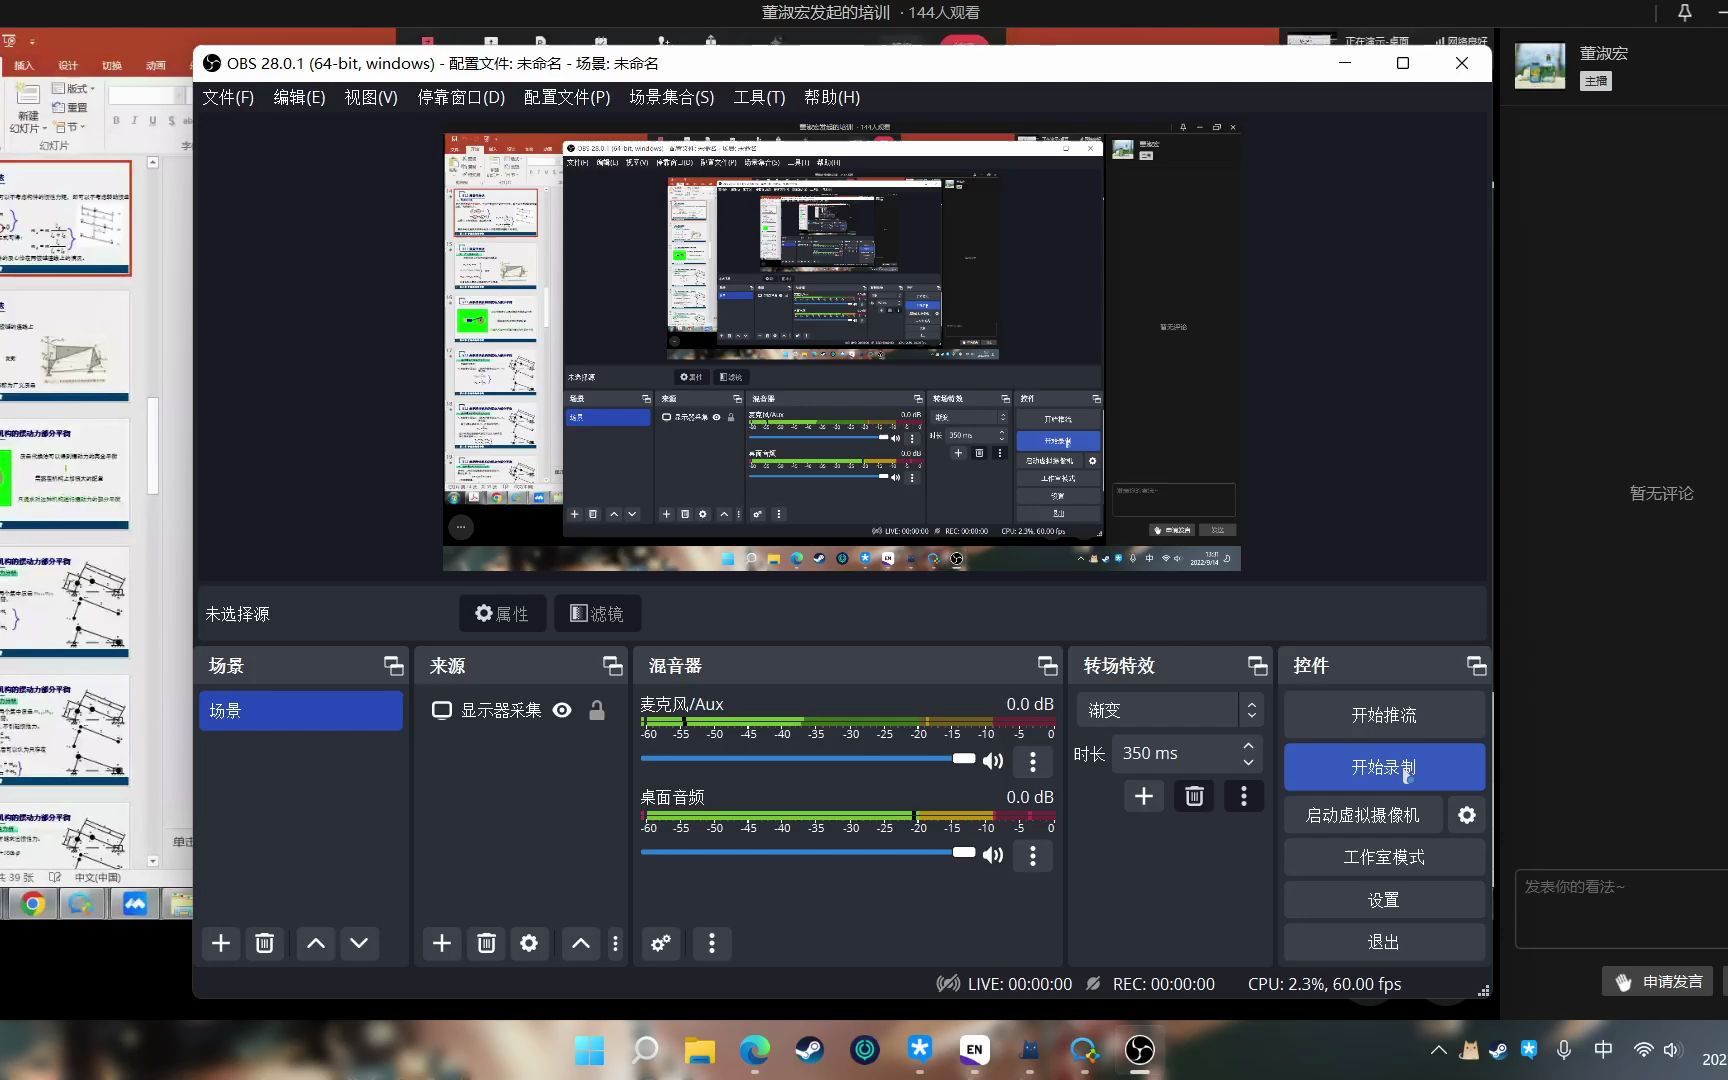Open mixer toolbar three-dot menu
The image size is (1728, 1080).
coord(711,943)
